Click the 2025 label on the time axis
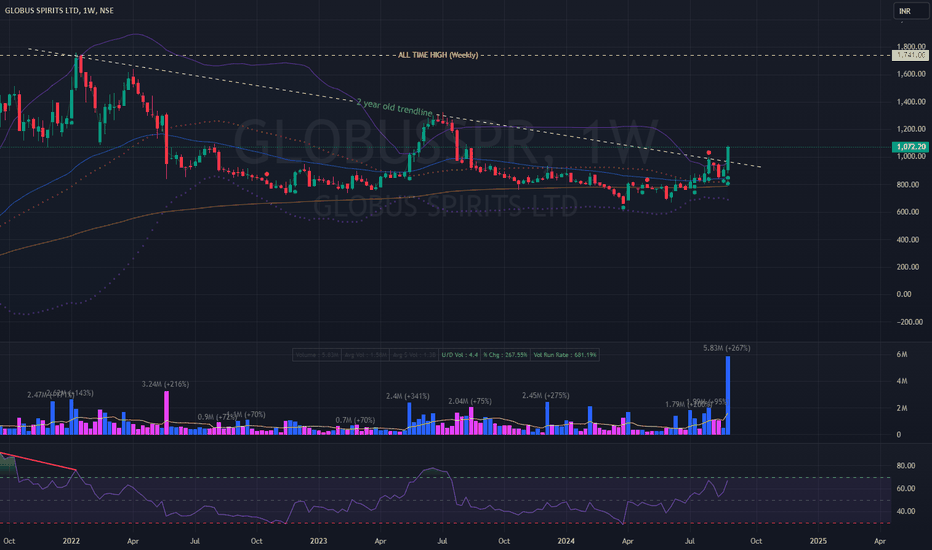 pyautogui.click(x=818, y=541)
